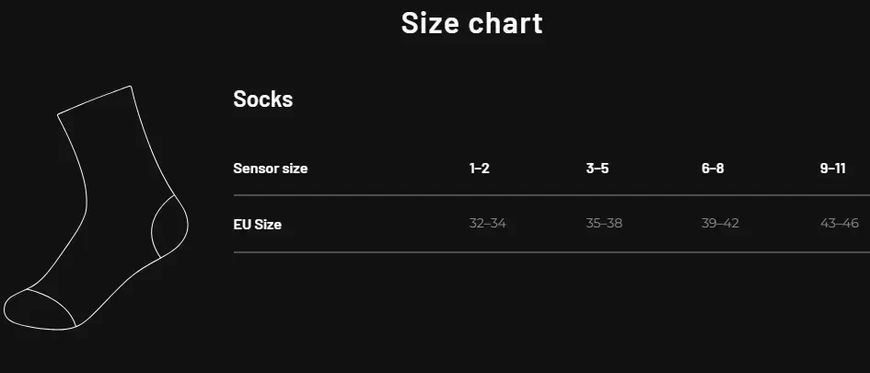
Task: Click EU size 43–46 cell
Action: pyautogui.click(x=839, y=223)
